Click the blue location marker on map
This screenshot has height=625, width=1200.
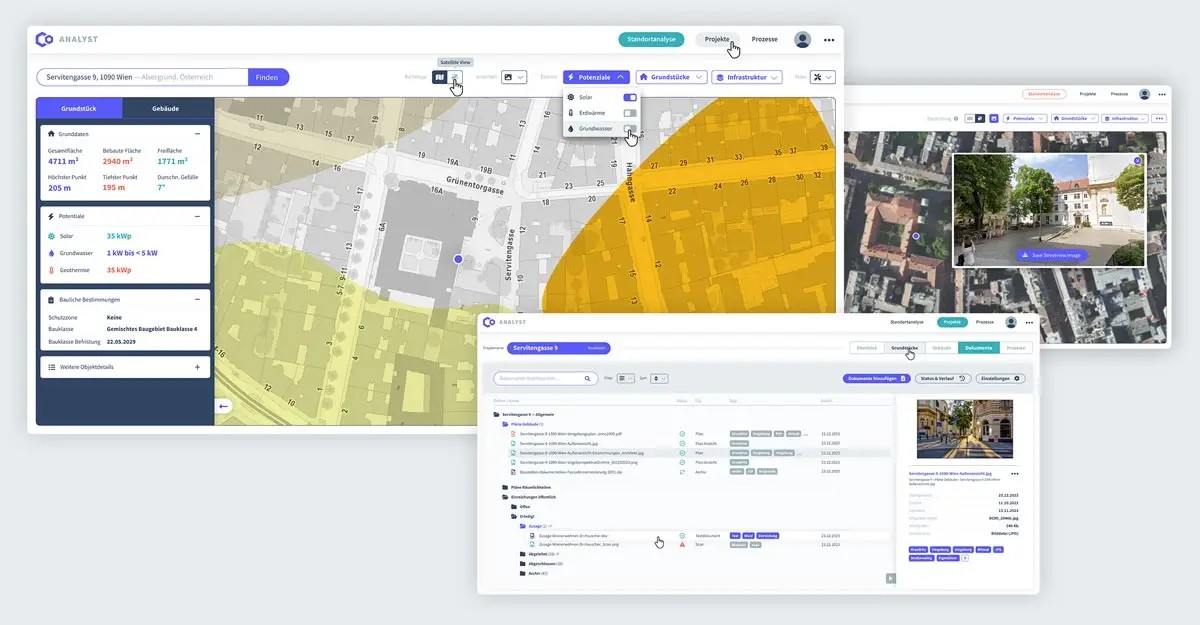click(x=458, y=259)
